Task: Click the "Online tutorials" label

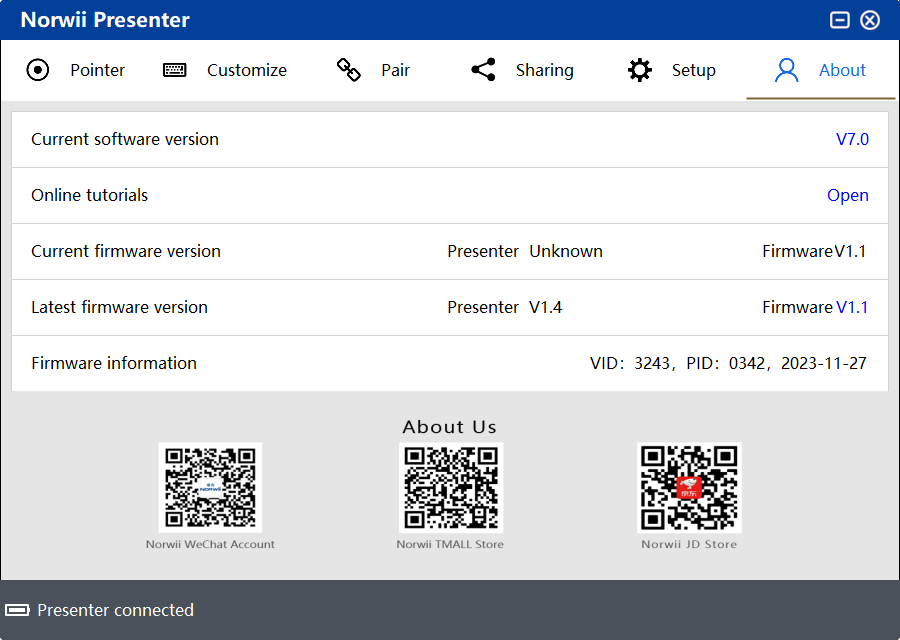Action: coord(90,195)
